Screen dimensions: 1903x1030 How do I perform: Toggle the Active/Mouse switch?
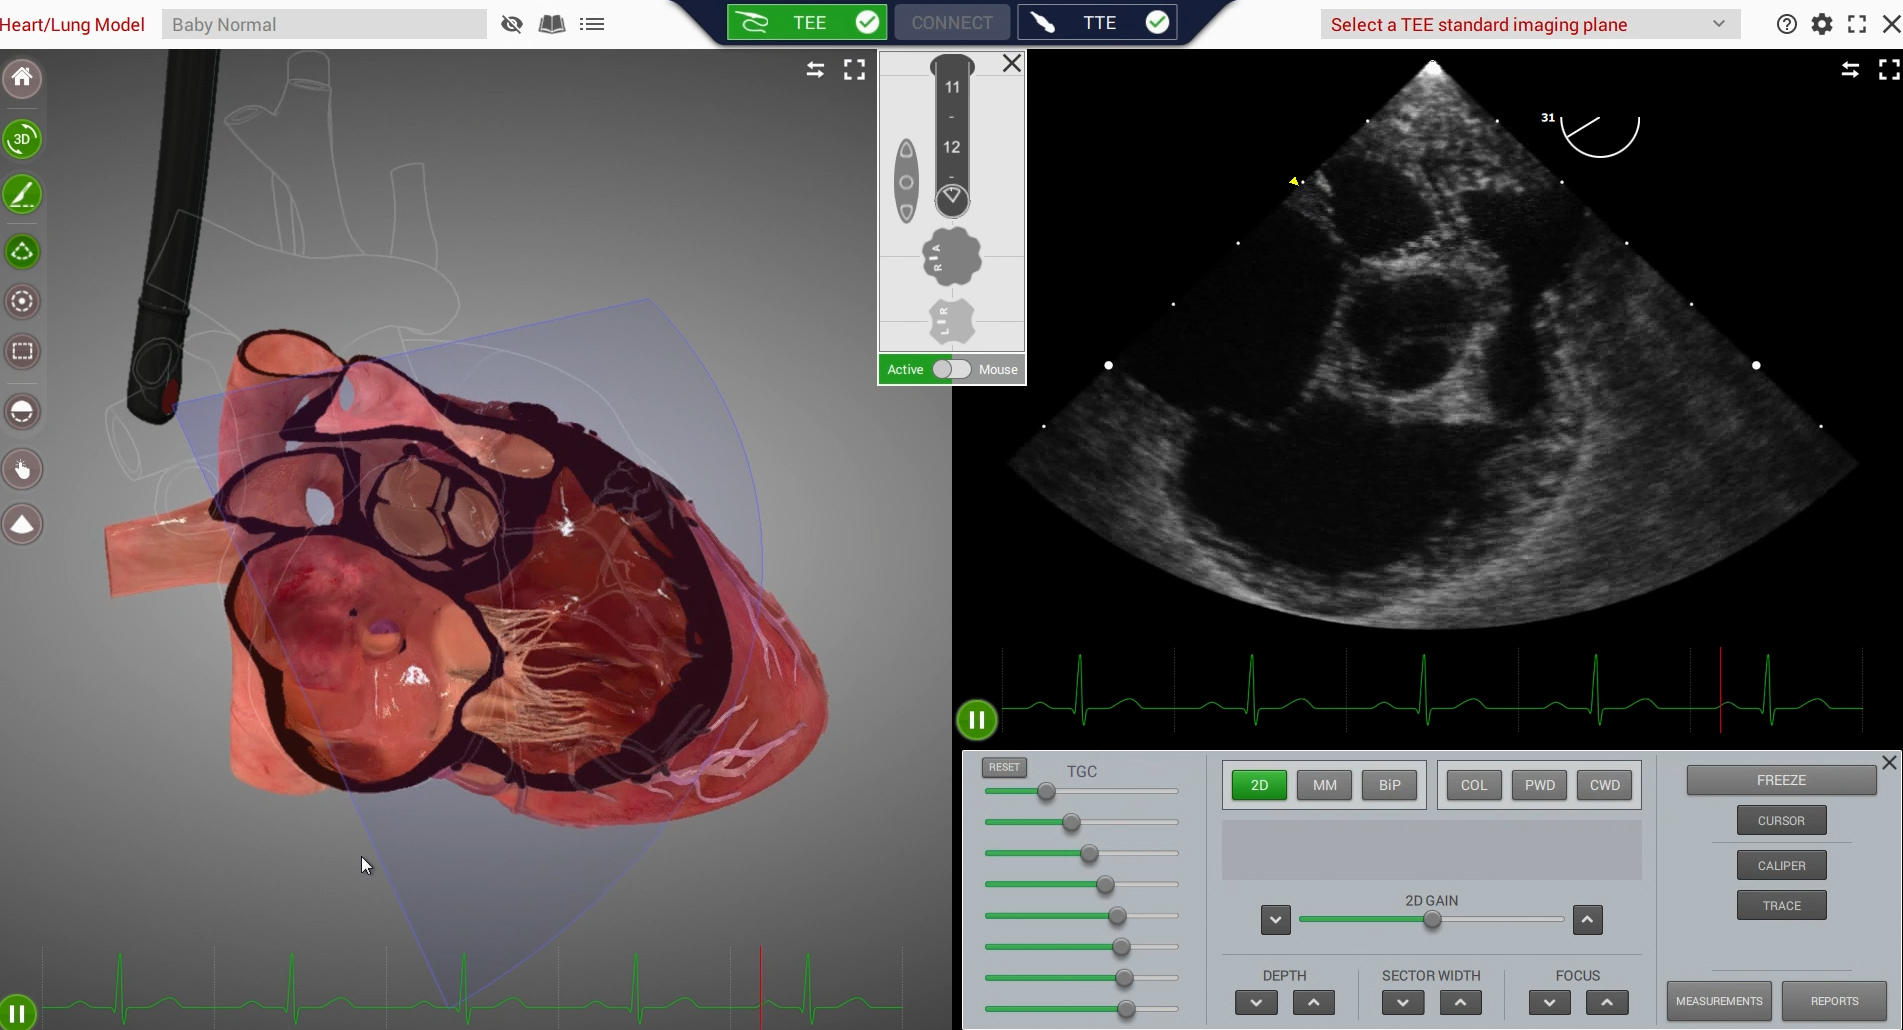[x=951, y=369]
